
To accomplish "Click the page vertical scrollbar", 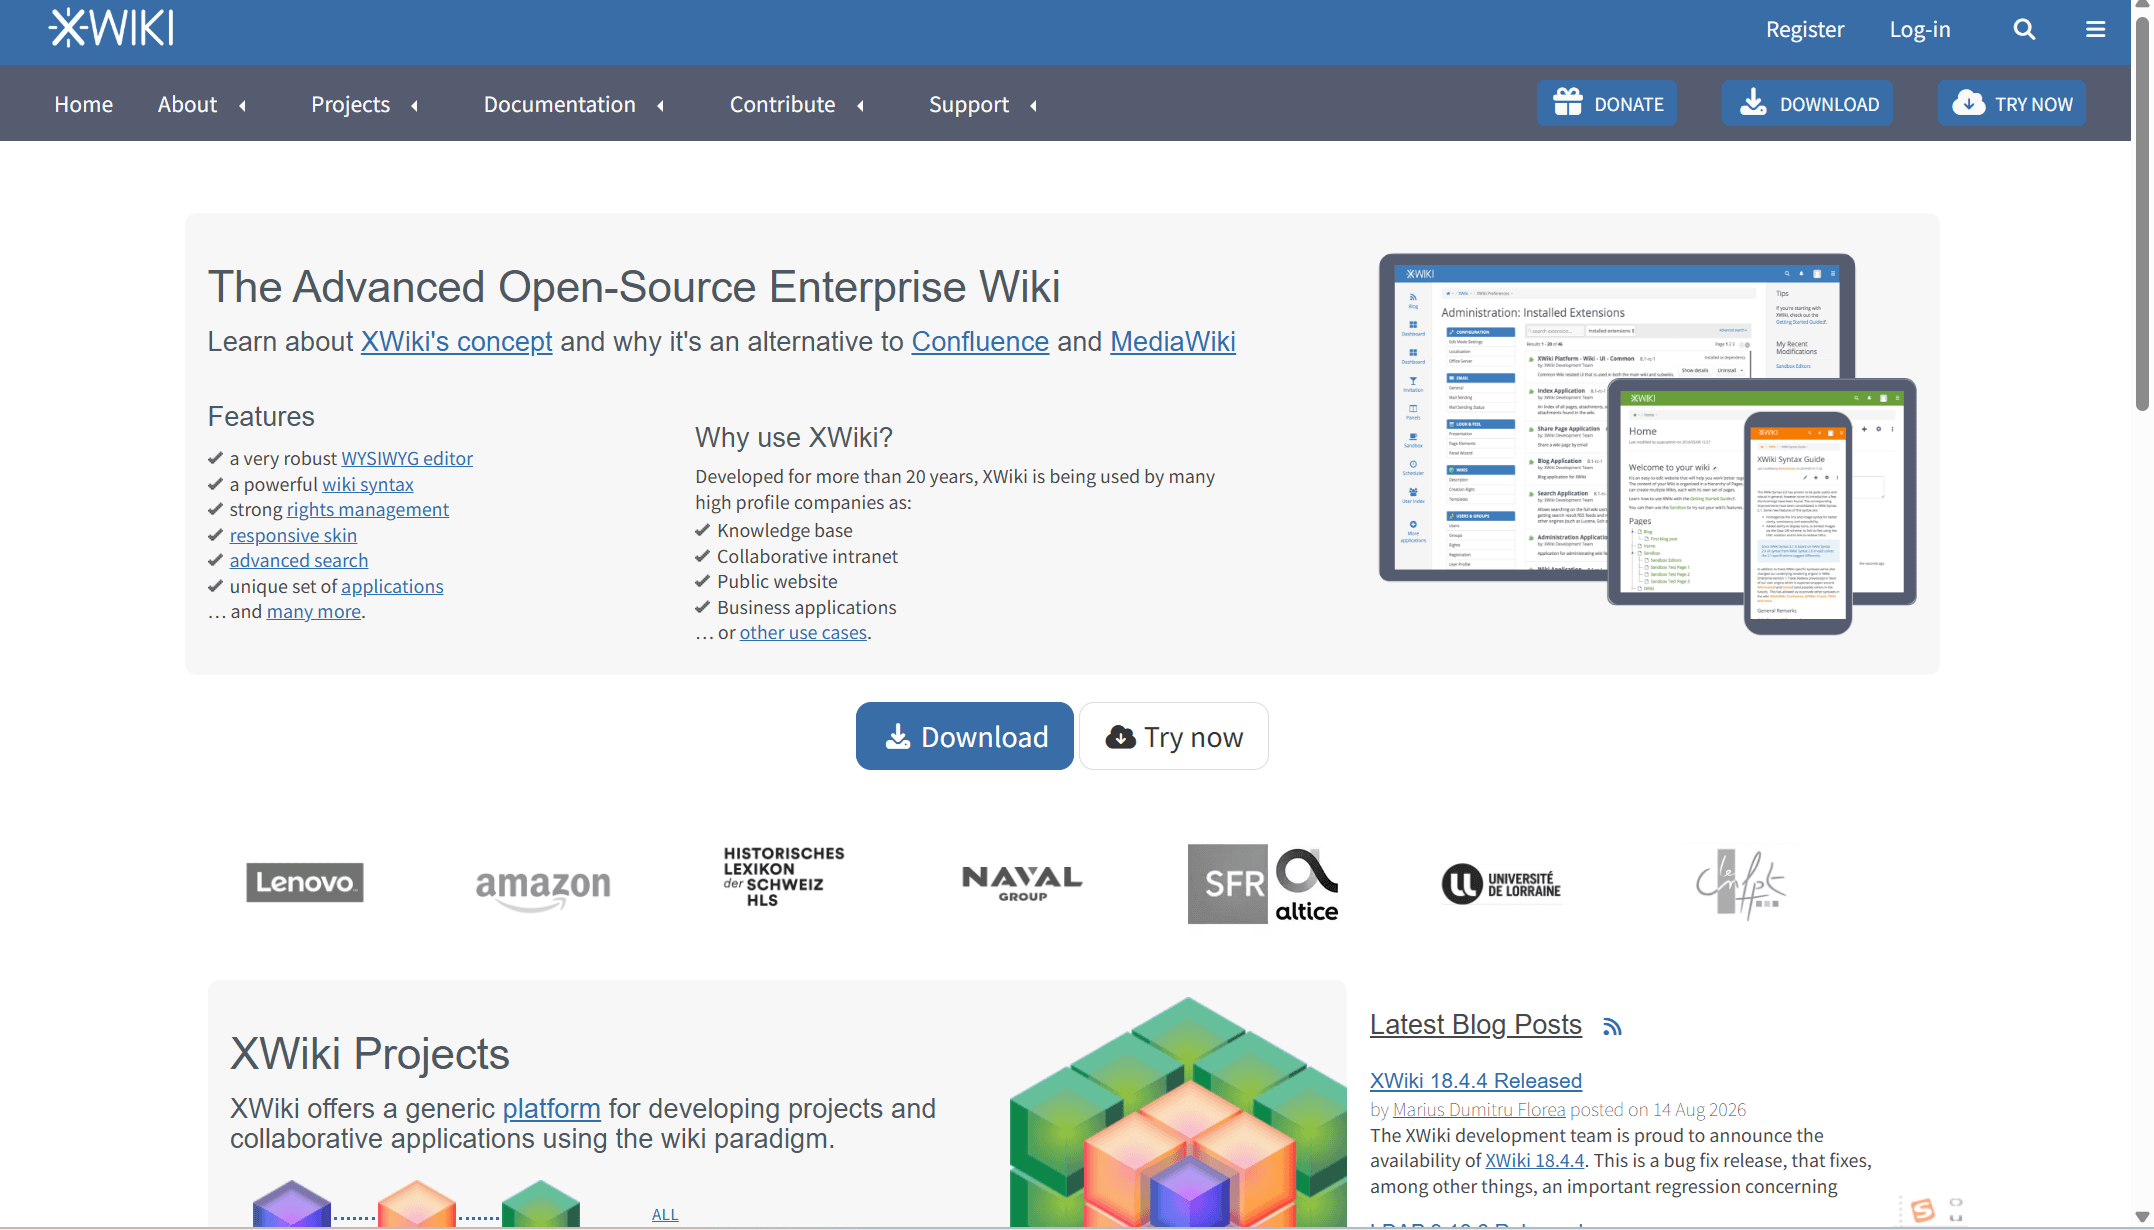I will [2142, 615].
